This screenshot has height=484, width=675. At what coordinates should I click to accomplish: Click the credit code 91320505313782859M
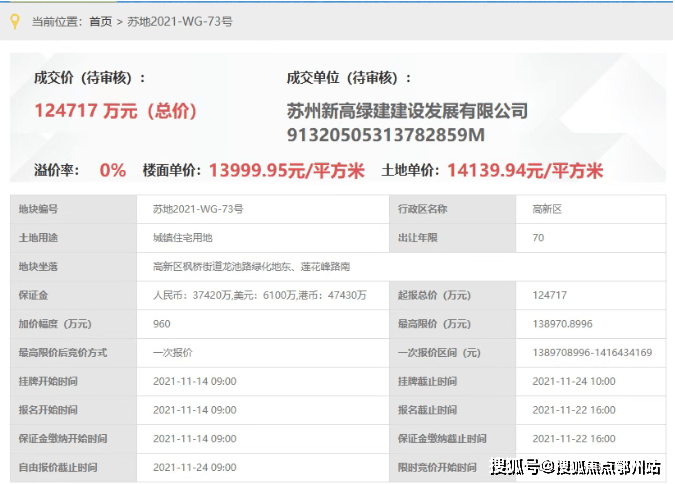pos(385,134)
